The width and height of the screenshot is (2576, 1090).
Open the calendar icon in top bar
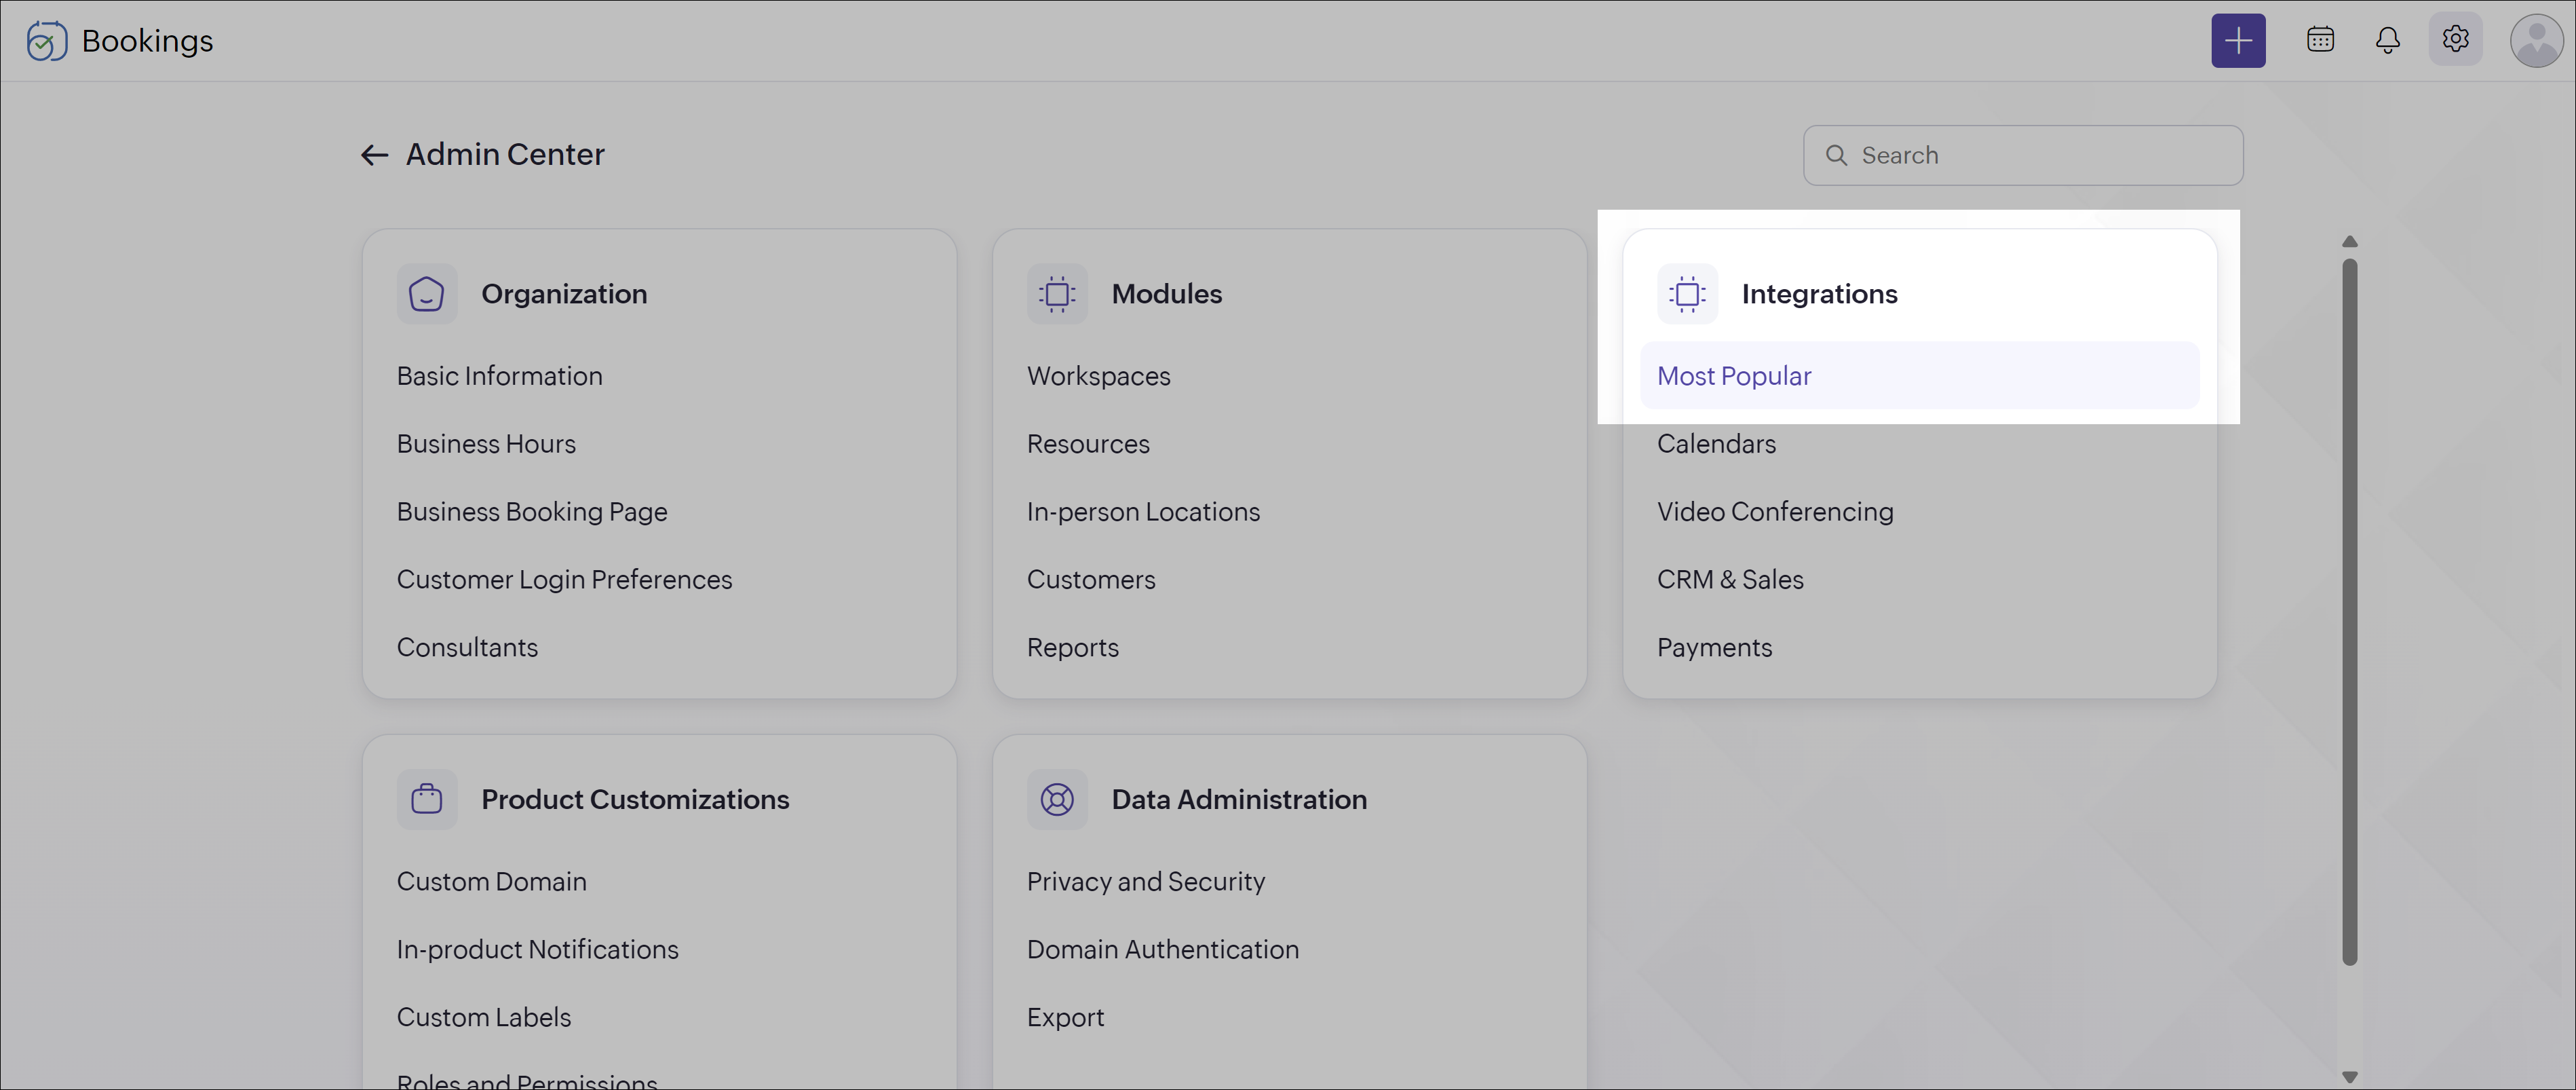point(2320,40)
